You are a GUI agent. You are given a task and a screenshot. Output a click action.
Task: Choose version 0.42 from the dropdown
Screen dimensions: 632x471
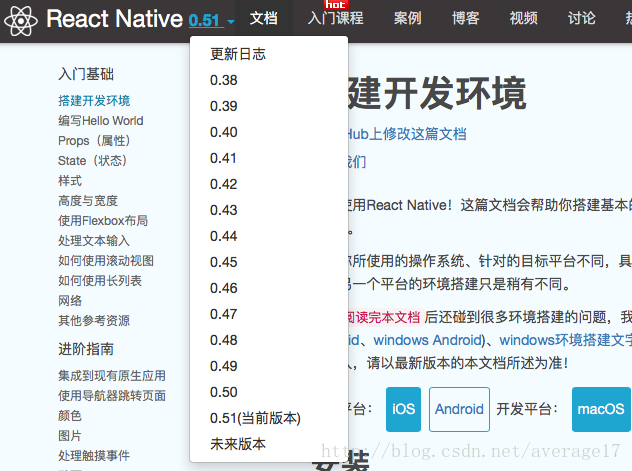point(224,184)
